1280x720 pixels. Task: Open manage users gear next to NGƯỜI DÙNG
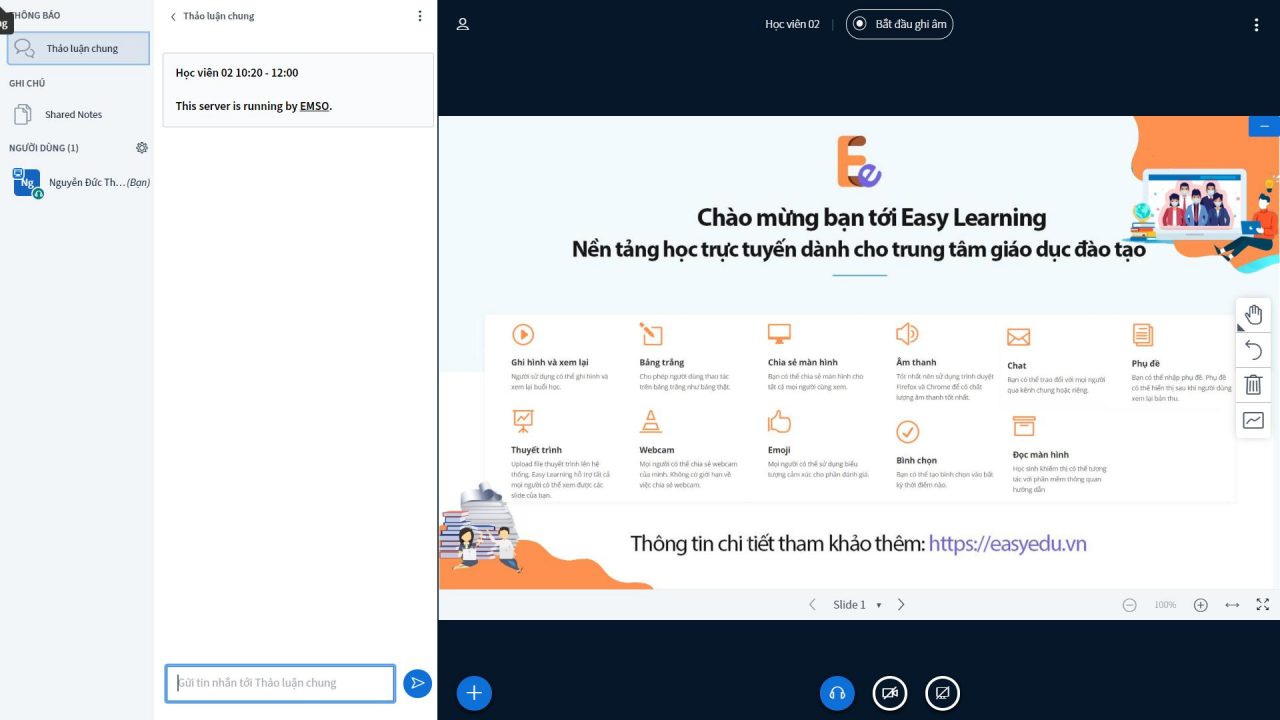pos(141,147)
